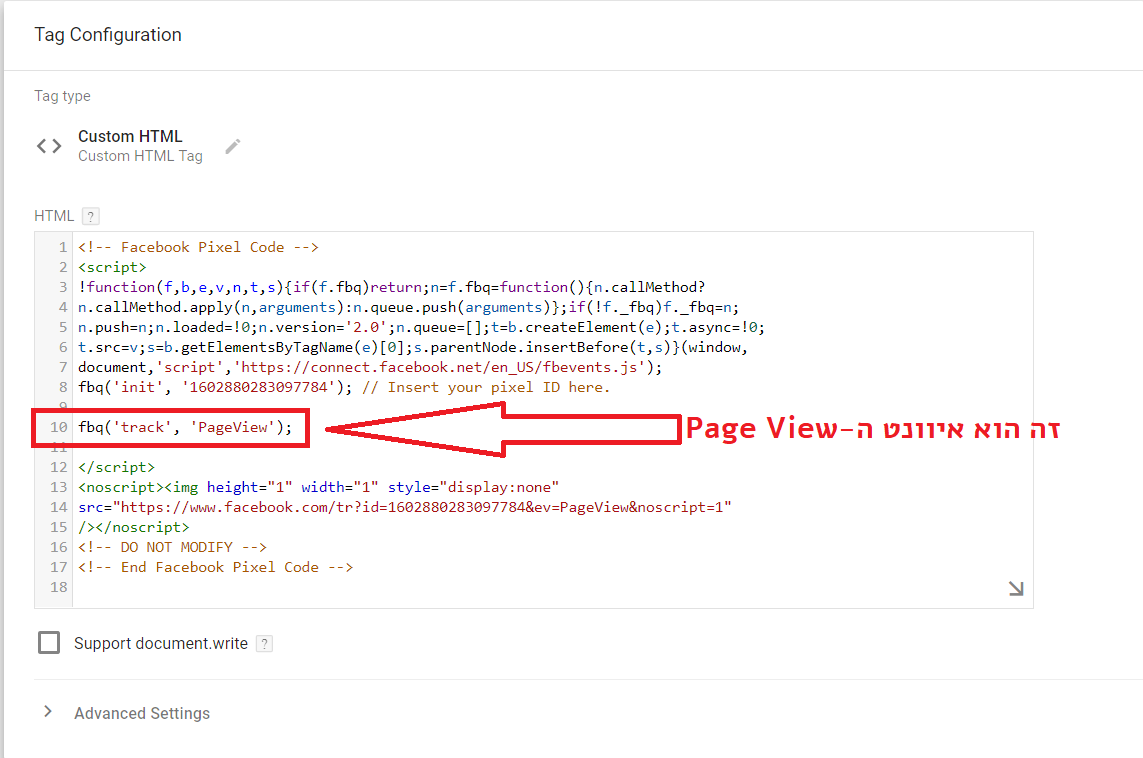The height and width of the screenshot is (758, 1143).
Task: Click the End Facebook Pixel Code comment
Action: (x=216, y=567)
